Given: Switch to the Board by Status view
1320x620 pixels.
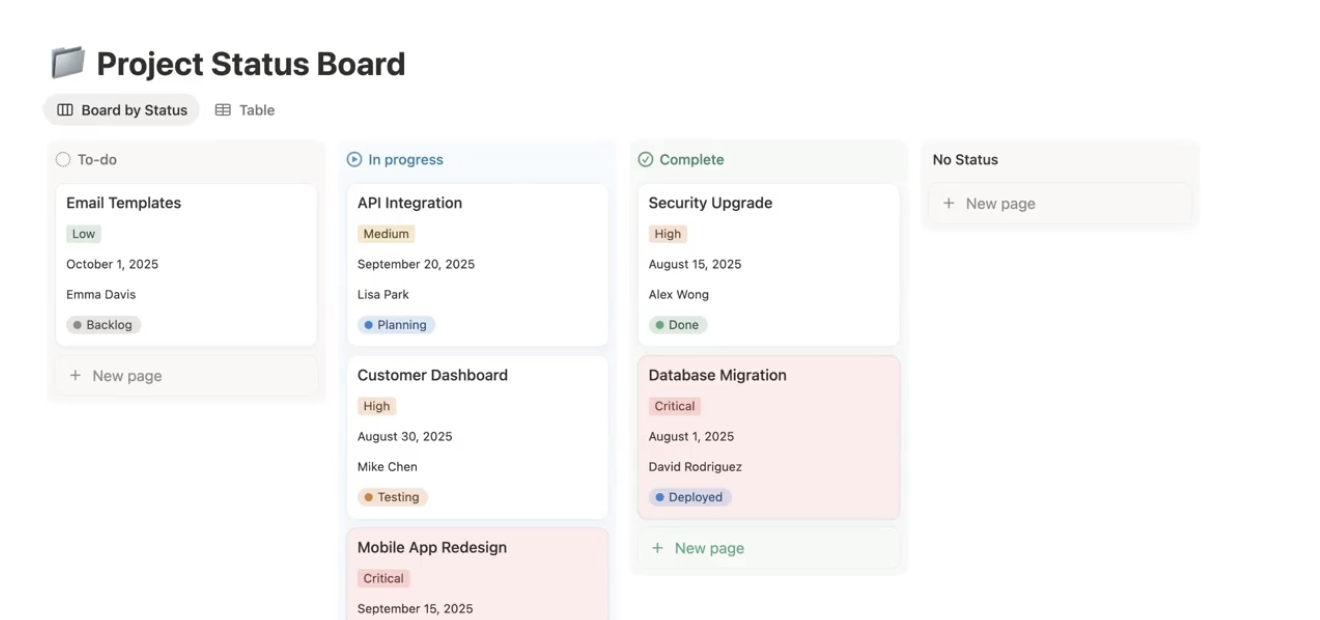Looking at the screenshot, I should click(122, 110).
